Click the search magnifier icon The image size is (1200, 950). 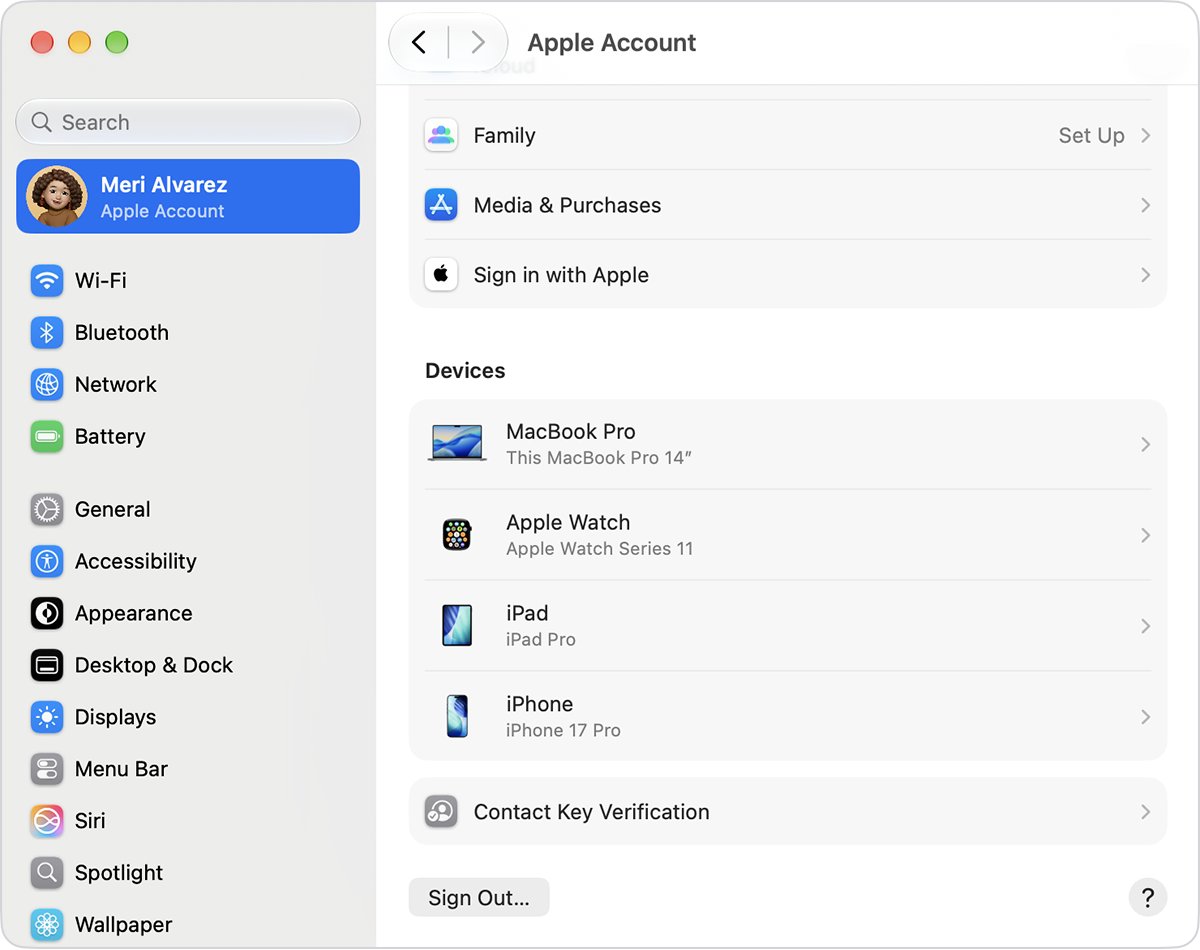41,122
